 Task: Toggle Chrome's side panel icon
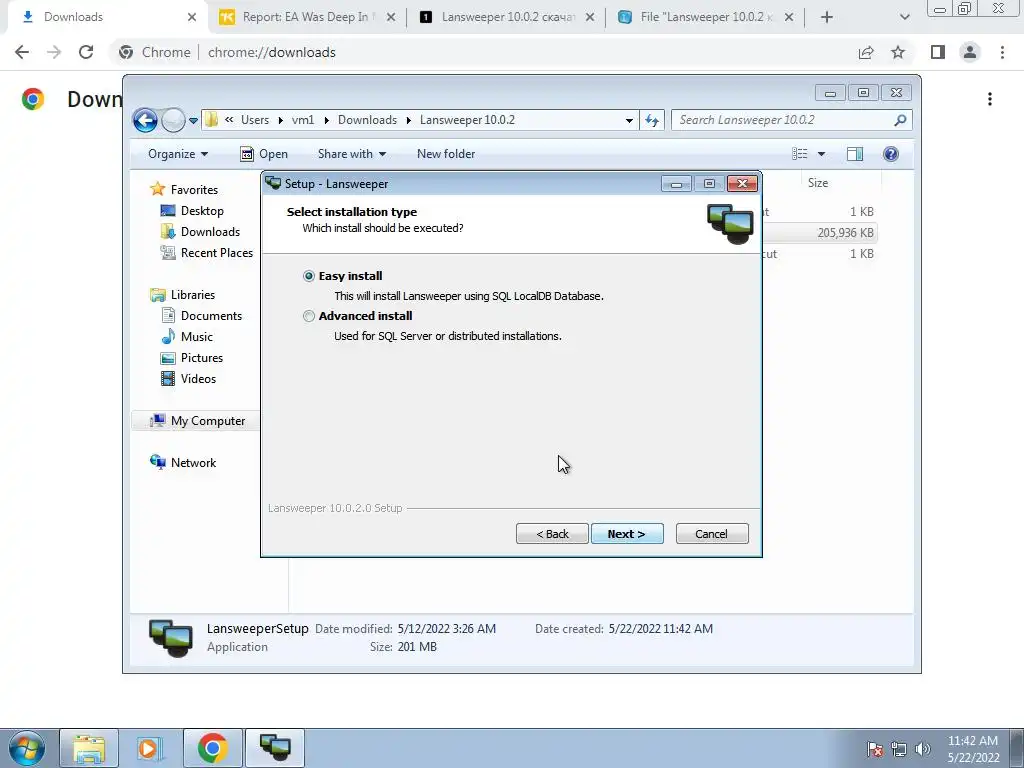point(938,52)
